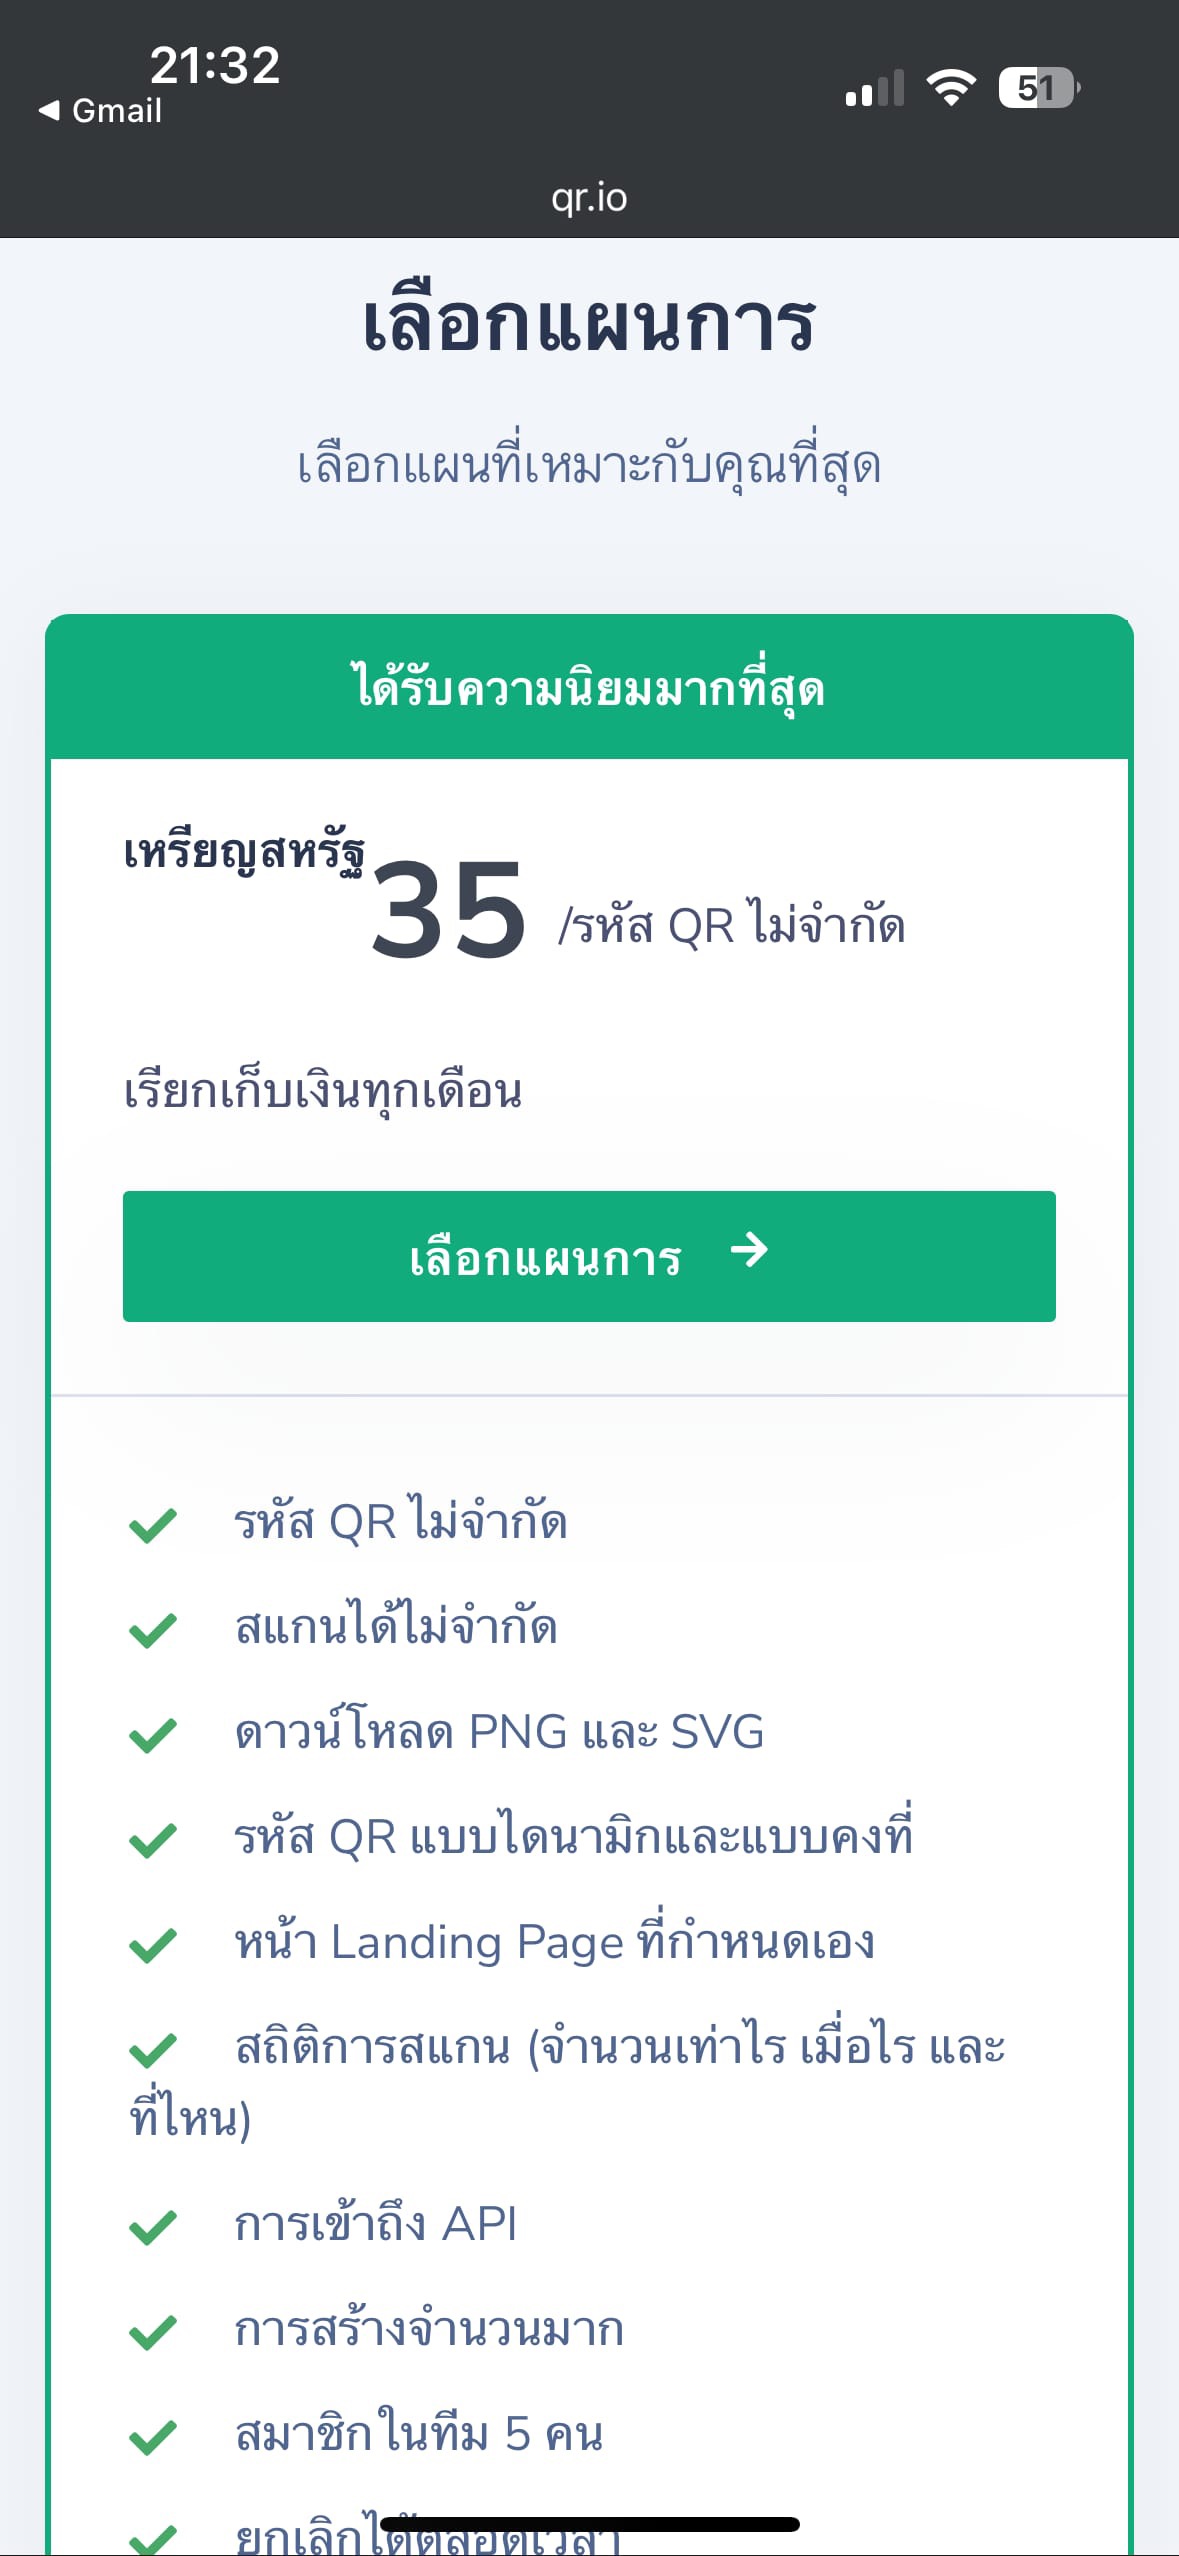This screenshot has width=1179, height=2556.
Task: Click the arrow icon on the green plan button
Action: 749,1250
